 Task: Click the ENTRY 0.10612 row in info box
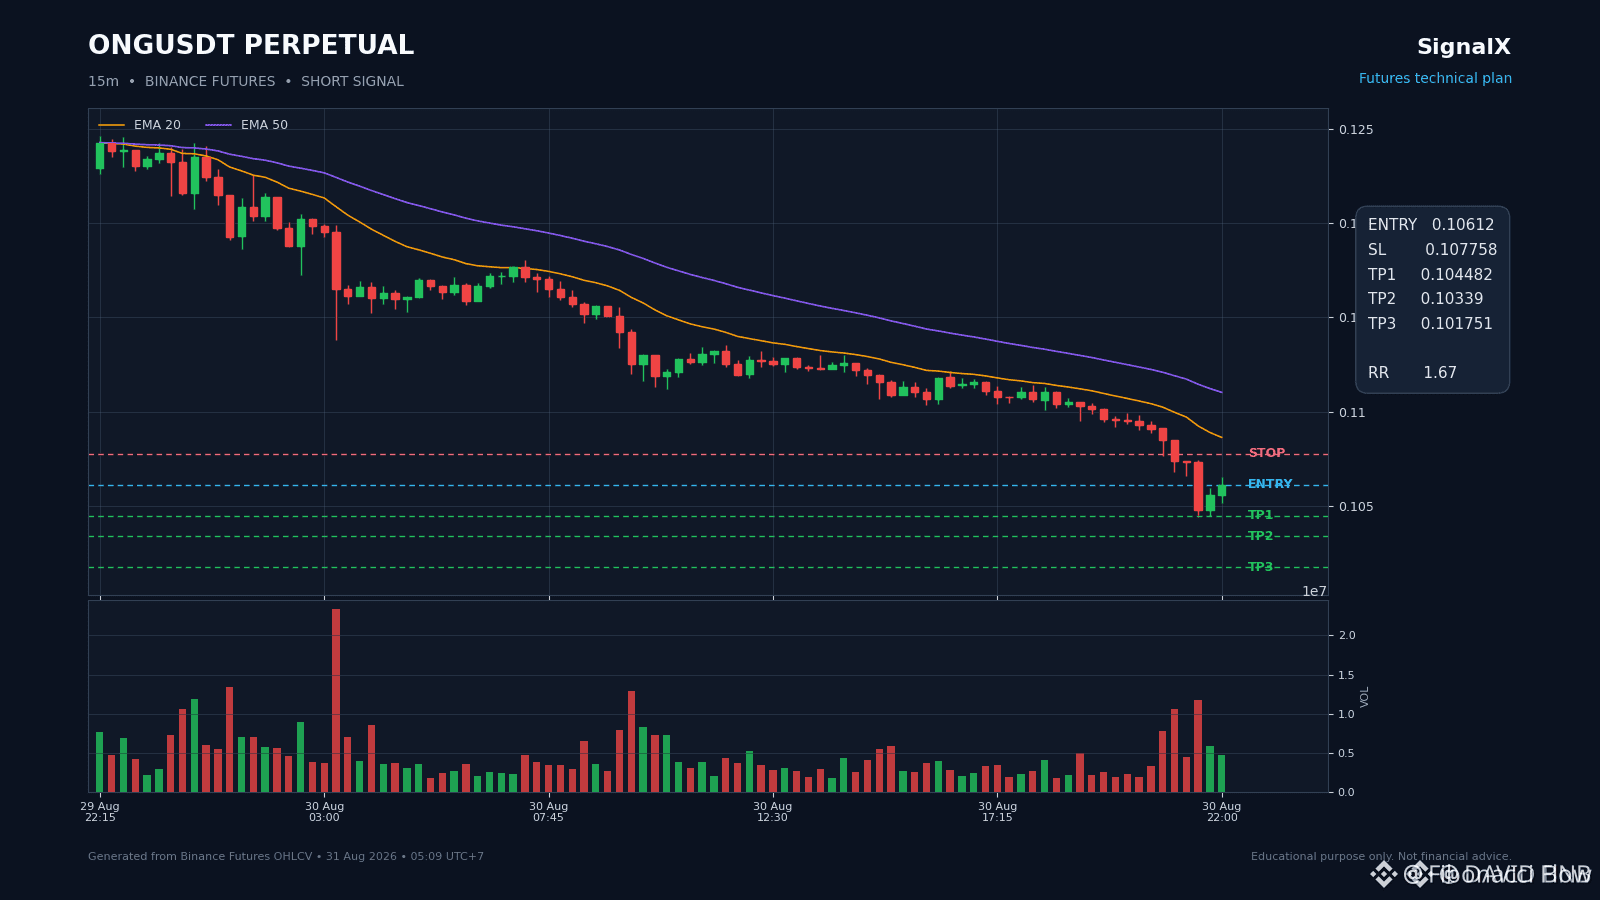pos(1431,225)
